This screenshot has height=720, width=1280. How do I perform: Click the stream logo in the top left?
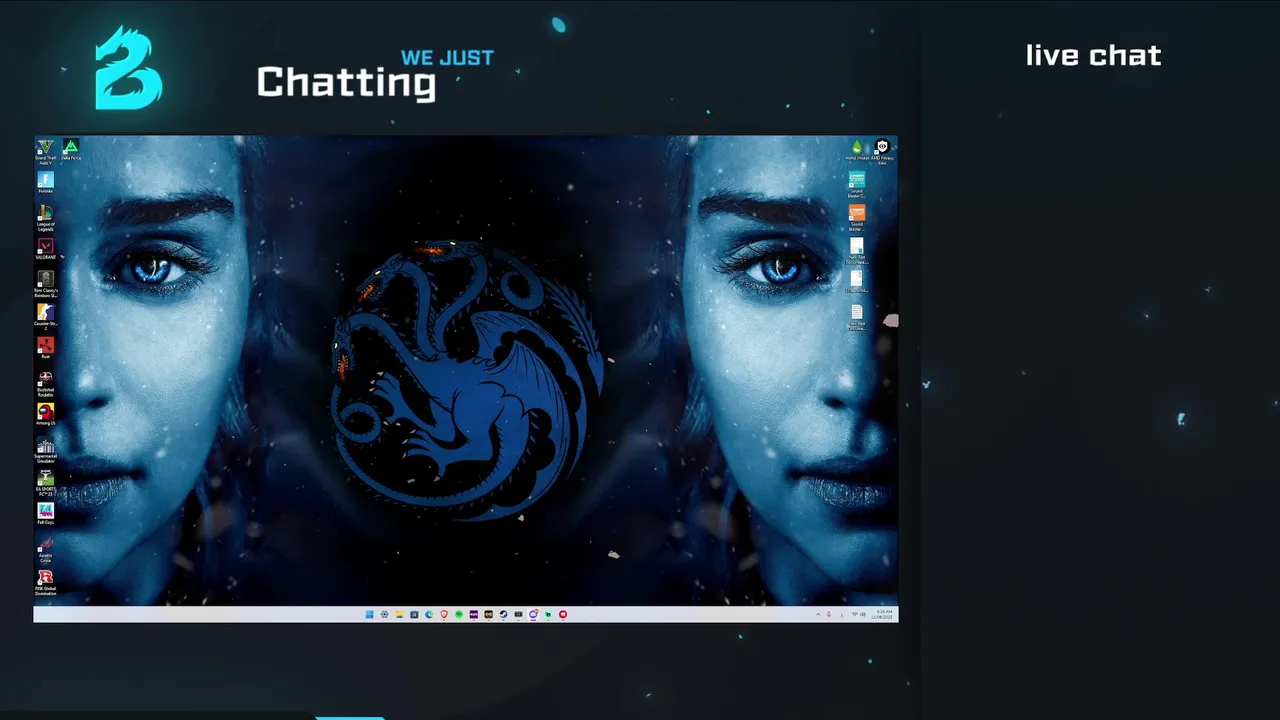click(128, 68)
